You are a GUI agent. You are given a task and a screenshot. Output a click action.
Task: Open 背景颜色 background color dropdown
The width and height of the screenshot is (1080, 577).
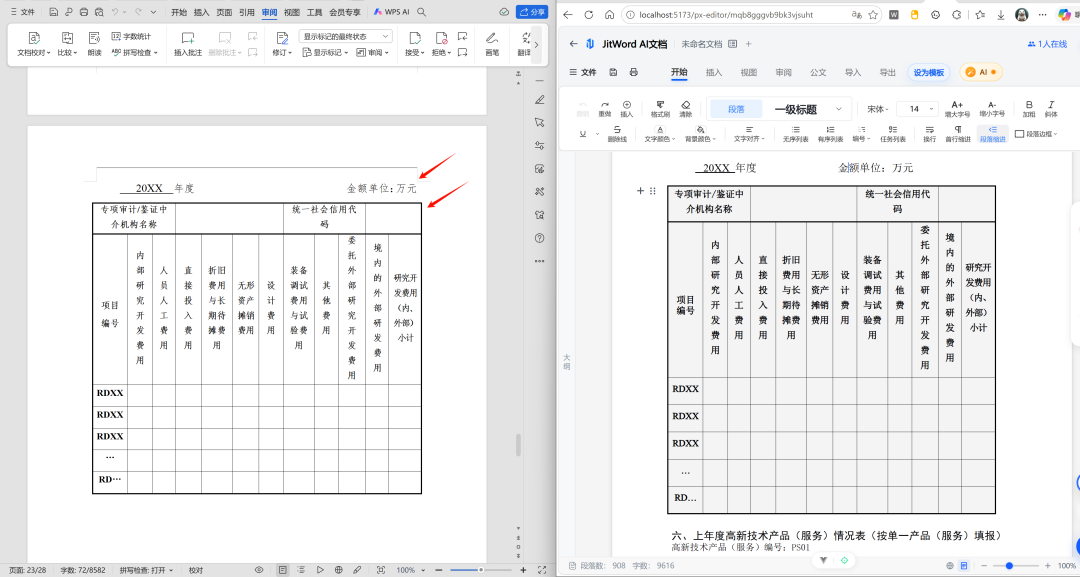[700, 134]
